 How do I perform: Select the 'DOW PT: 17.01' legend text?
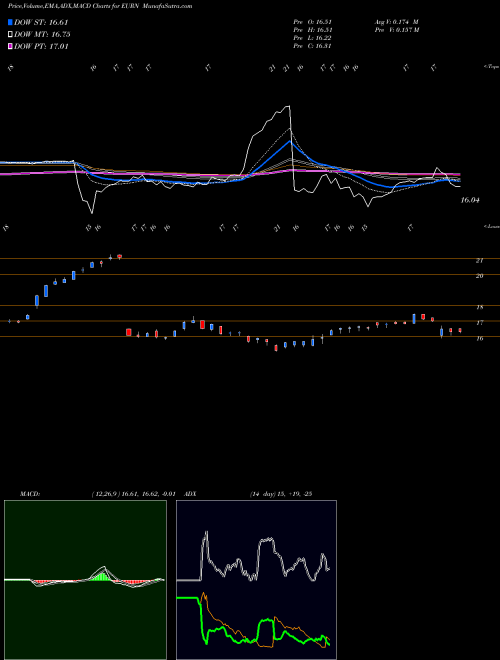tap(41, 46)
